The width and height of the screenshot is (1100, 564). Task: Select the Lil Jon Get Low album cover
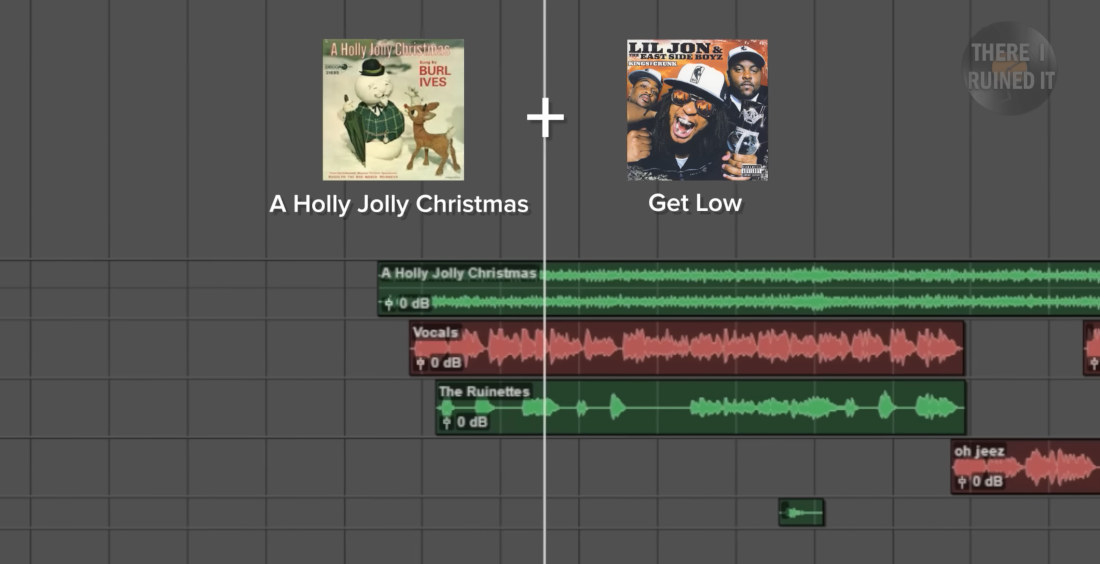pos(697,109)
